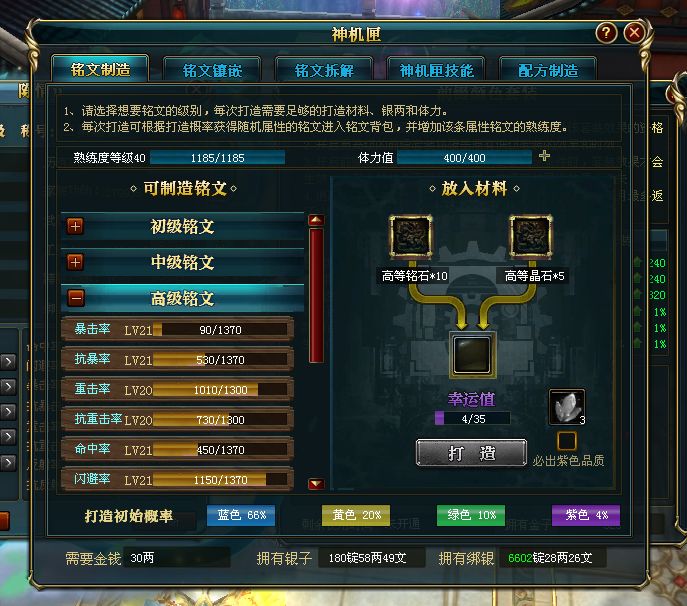Click the plus icon beside 体力值
This screenshot has width=687, height=606.
[545, 156]
